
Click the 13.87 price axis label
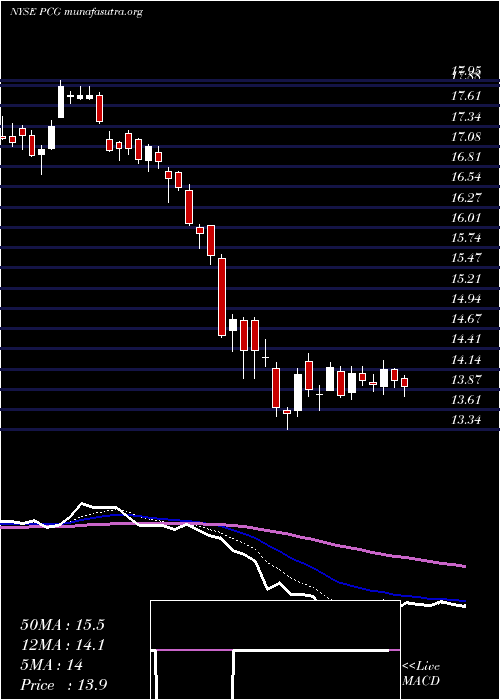[466, 380]
